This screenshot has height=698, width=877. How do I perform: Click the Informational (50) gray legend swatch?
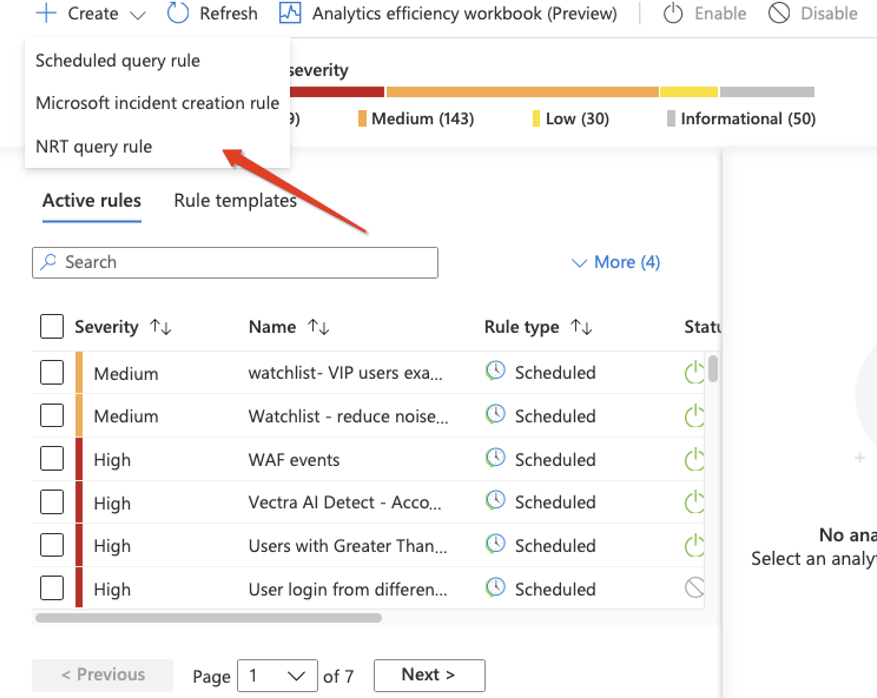tap(671, 119)
